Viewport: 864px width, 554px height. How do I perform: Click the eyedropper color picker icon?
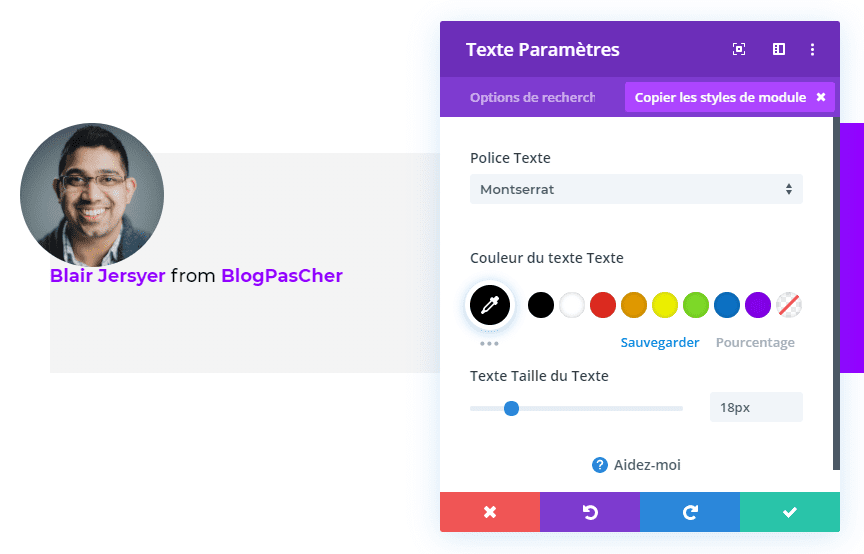(490, 305)
